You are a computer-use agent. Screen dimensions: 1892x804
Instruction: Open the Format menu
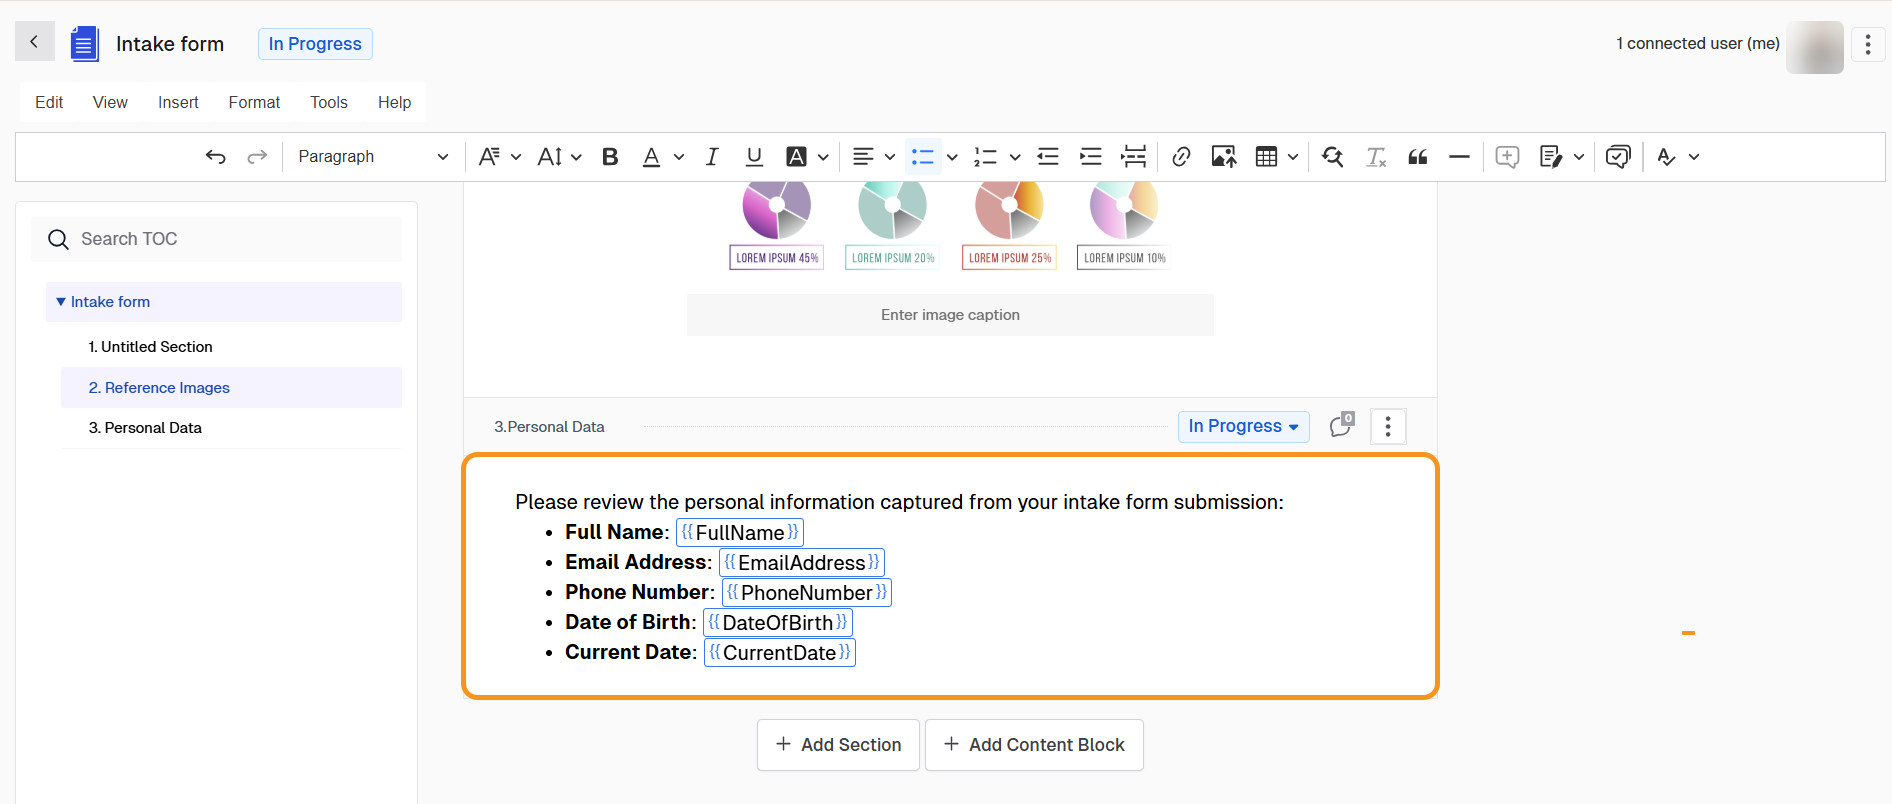click(x=254, y=102)
